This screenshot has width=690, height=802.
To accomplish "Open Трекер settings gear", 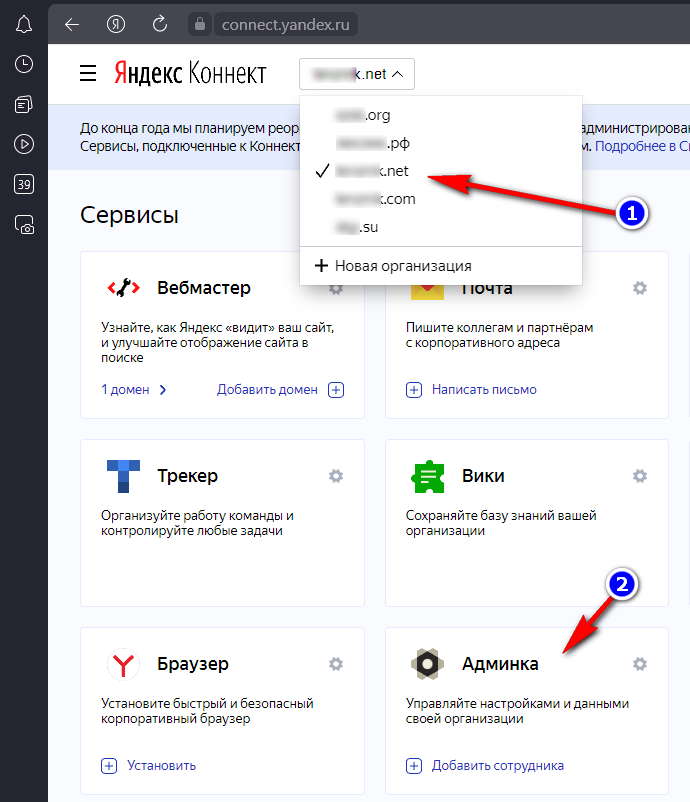I will [336, 476].
